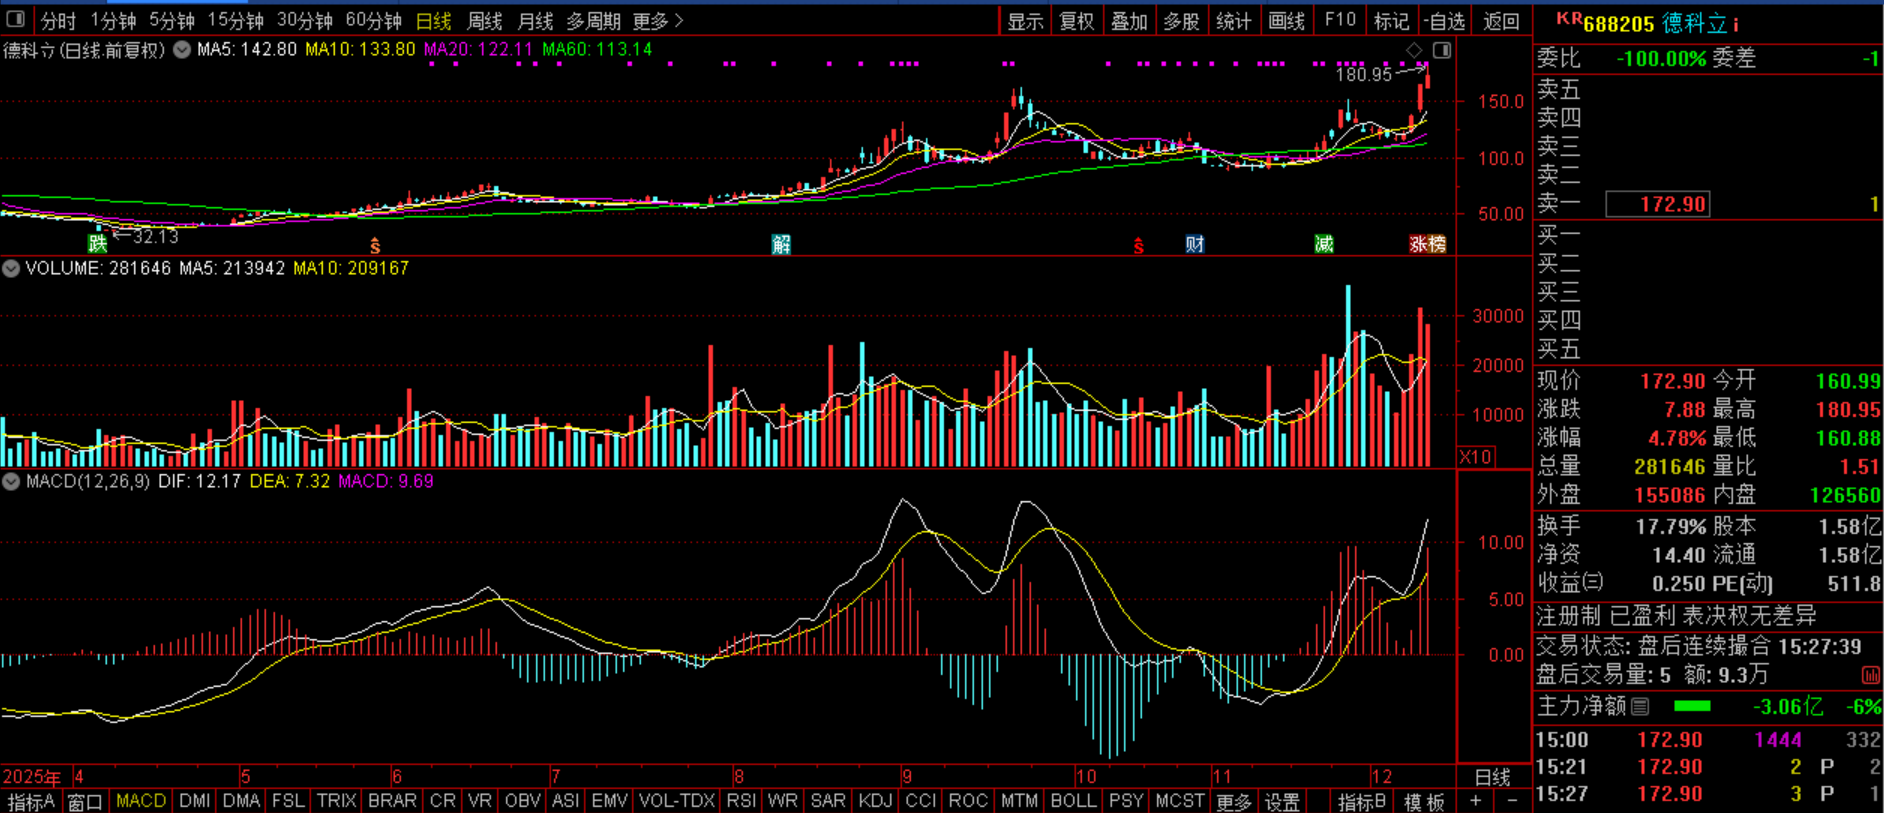Remove stock via -自选 button
The height and width of the screenshot is (813, 1884).
tap(1445, 21)
